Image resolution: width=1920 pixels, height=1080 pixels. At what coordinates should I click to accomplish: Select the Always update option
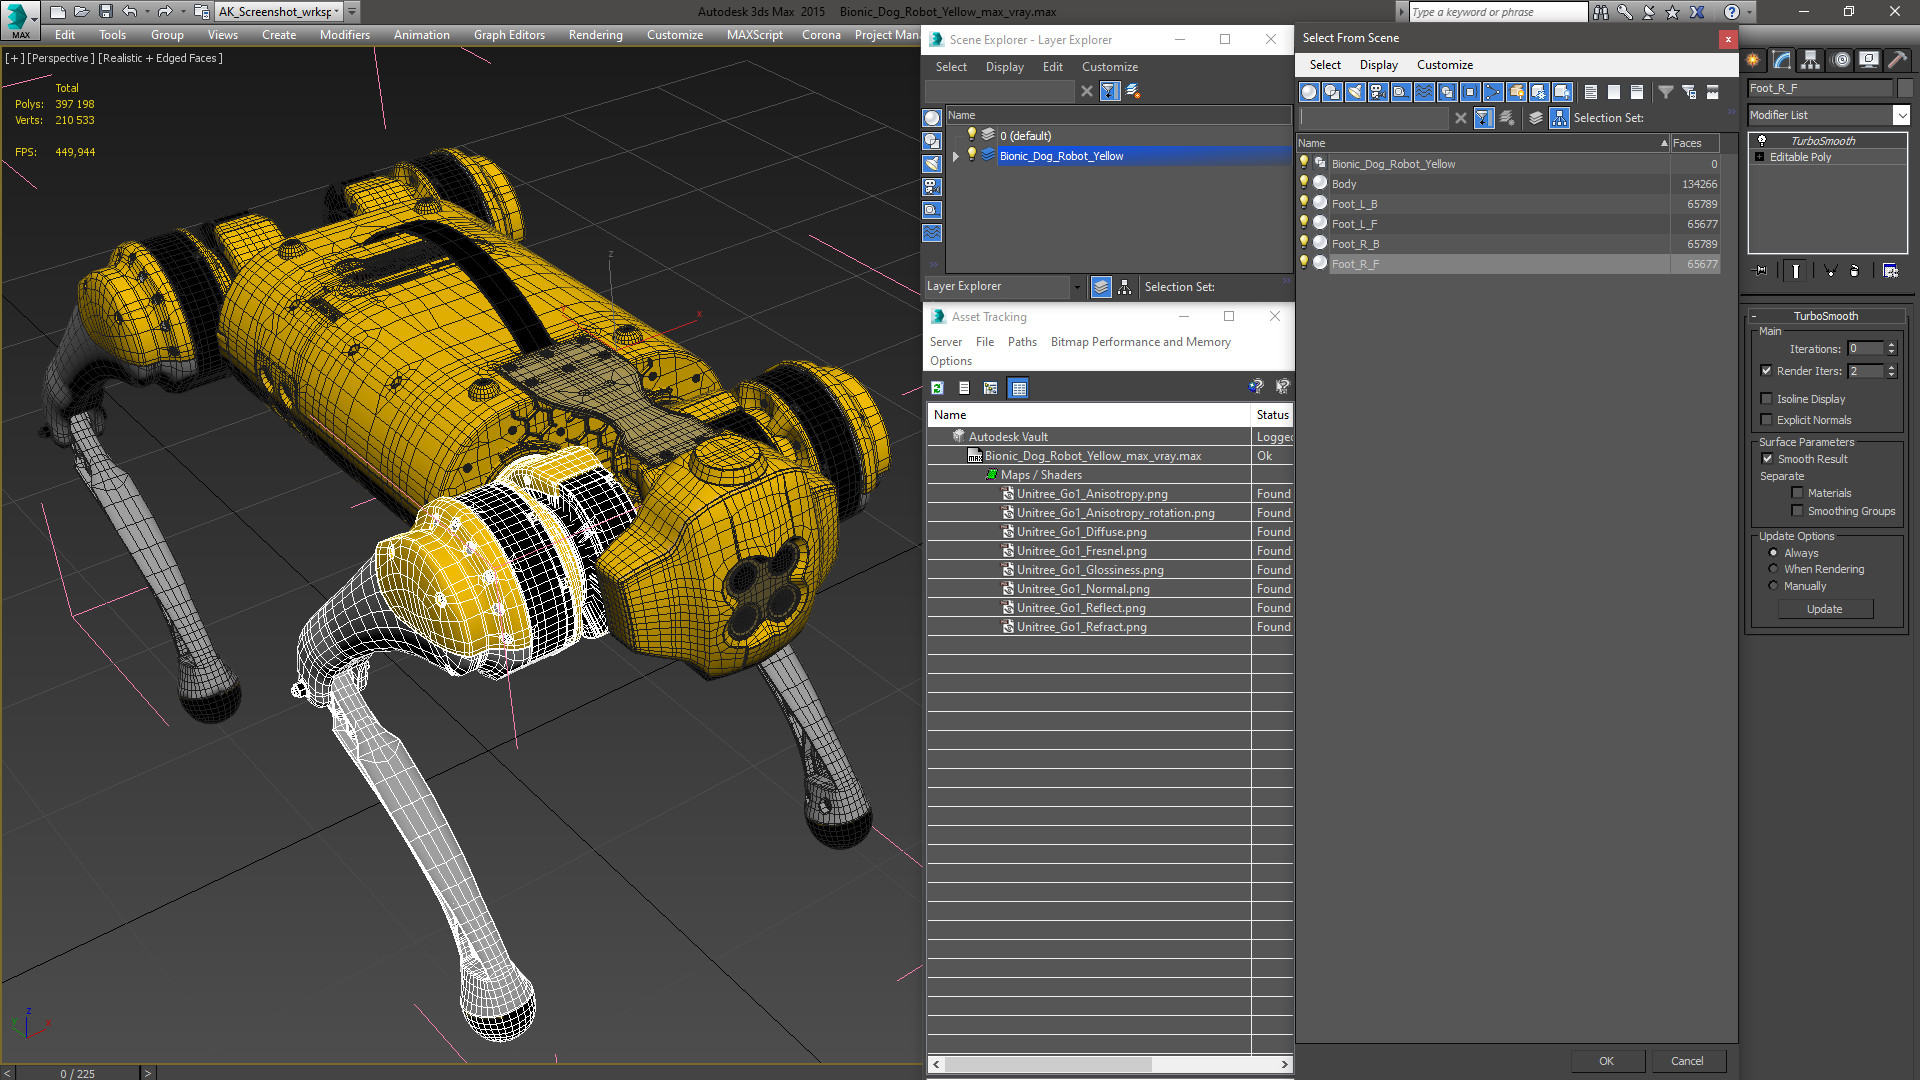(1773, 553)
